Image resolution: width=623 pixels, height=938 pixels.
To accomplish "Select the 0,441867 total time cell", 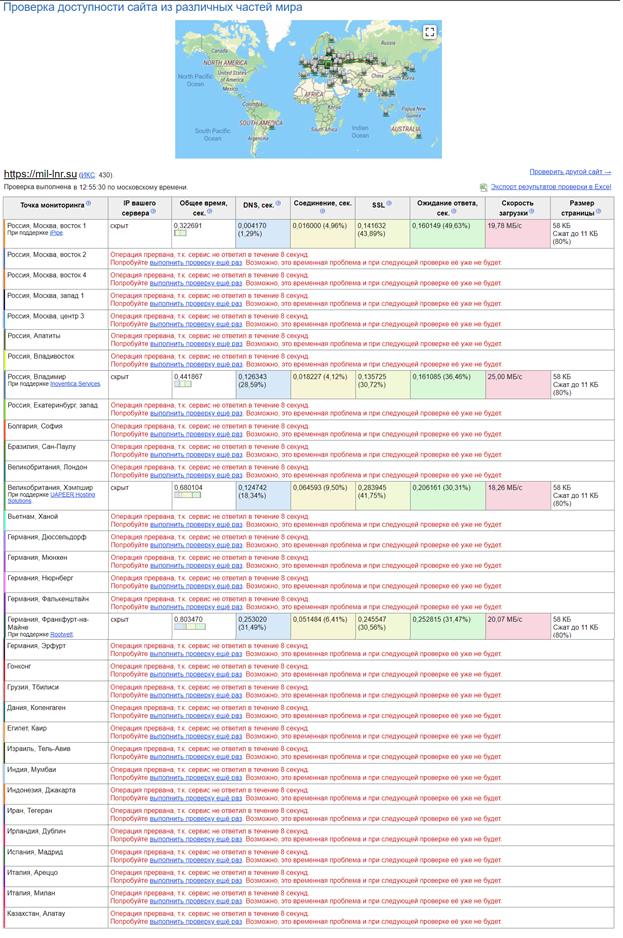I will click(x=203, y=385).
